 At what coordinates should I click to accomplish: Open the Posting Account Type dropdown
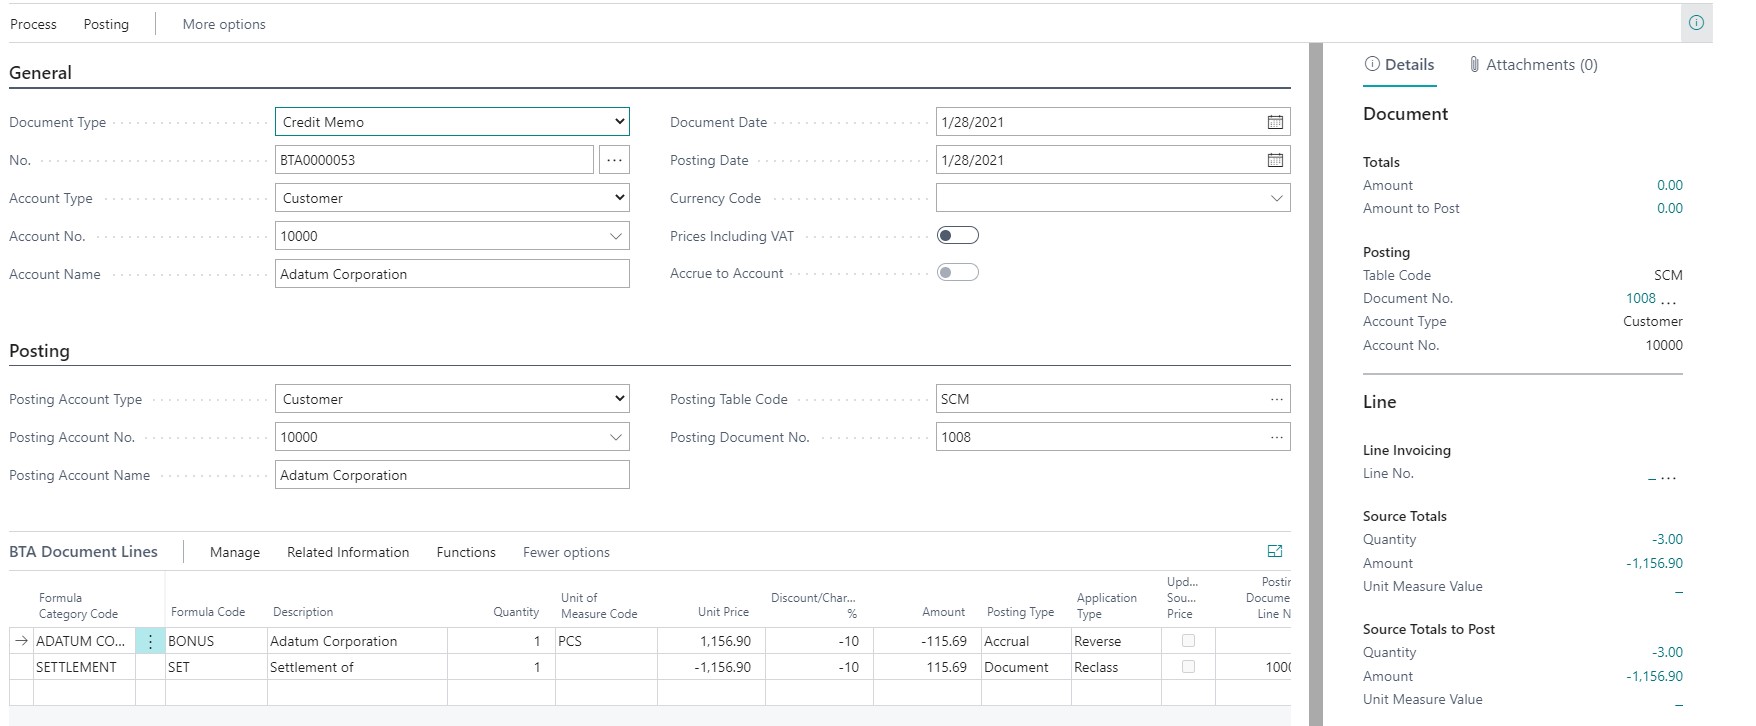click(x=452, y=399)
